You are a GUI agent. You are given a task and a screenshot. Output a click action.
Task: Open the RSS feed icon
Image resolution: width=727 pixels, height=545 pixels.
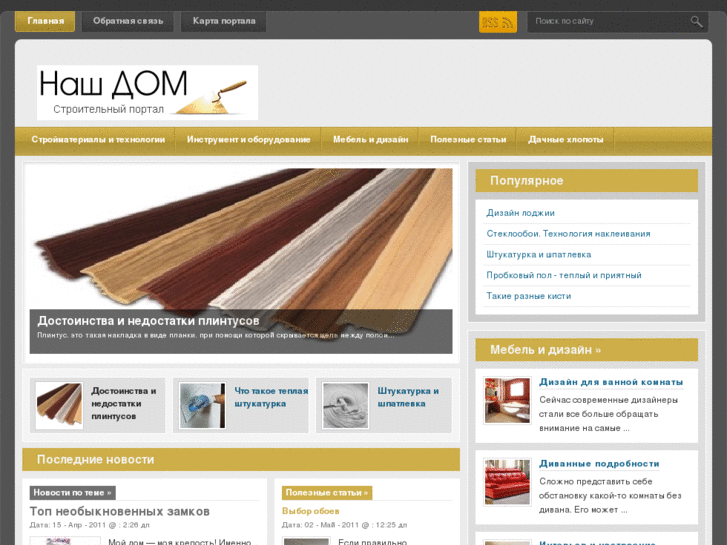497,22
